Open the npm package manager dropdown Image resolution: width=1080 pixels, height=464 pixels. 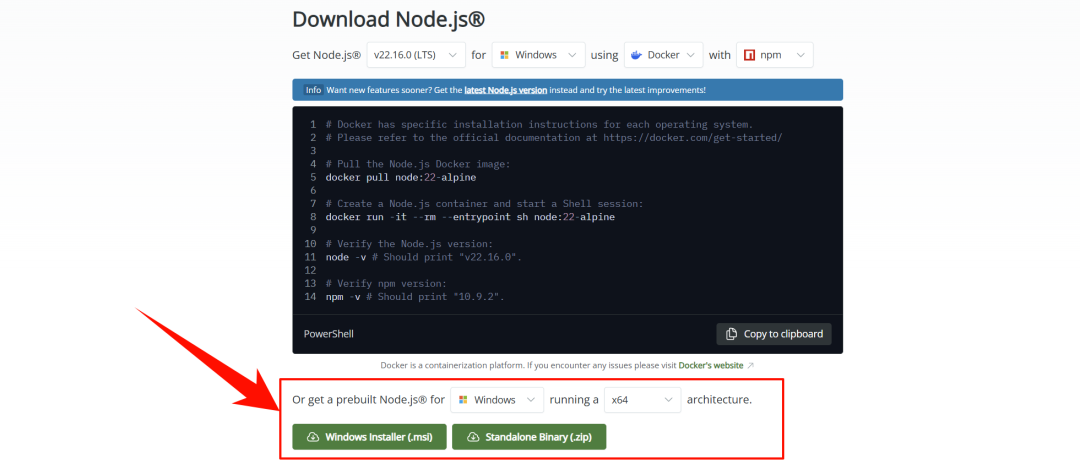[774, 55]
